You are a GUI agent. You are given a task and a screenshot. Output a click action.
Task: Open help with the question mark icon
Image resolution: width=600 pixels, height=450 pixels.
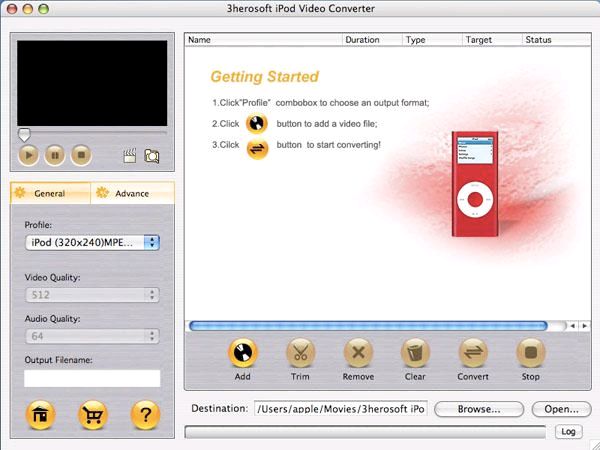tap(146, 415)
